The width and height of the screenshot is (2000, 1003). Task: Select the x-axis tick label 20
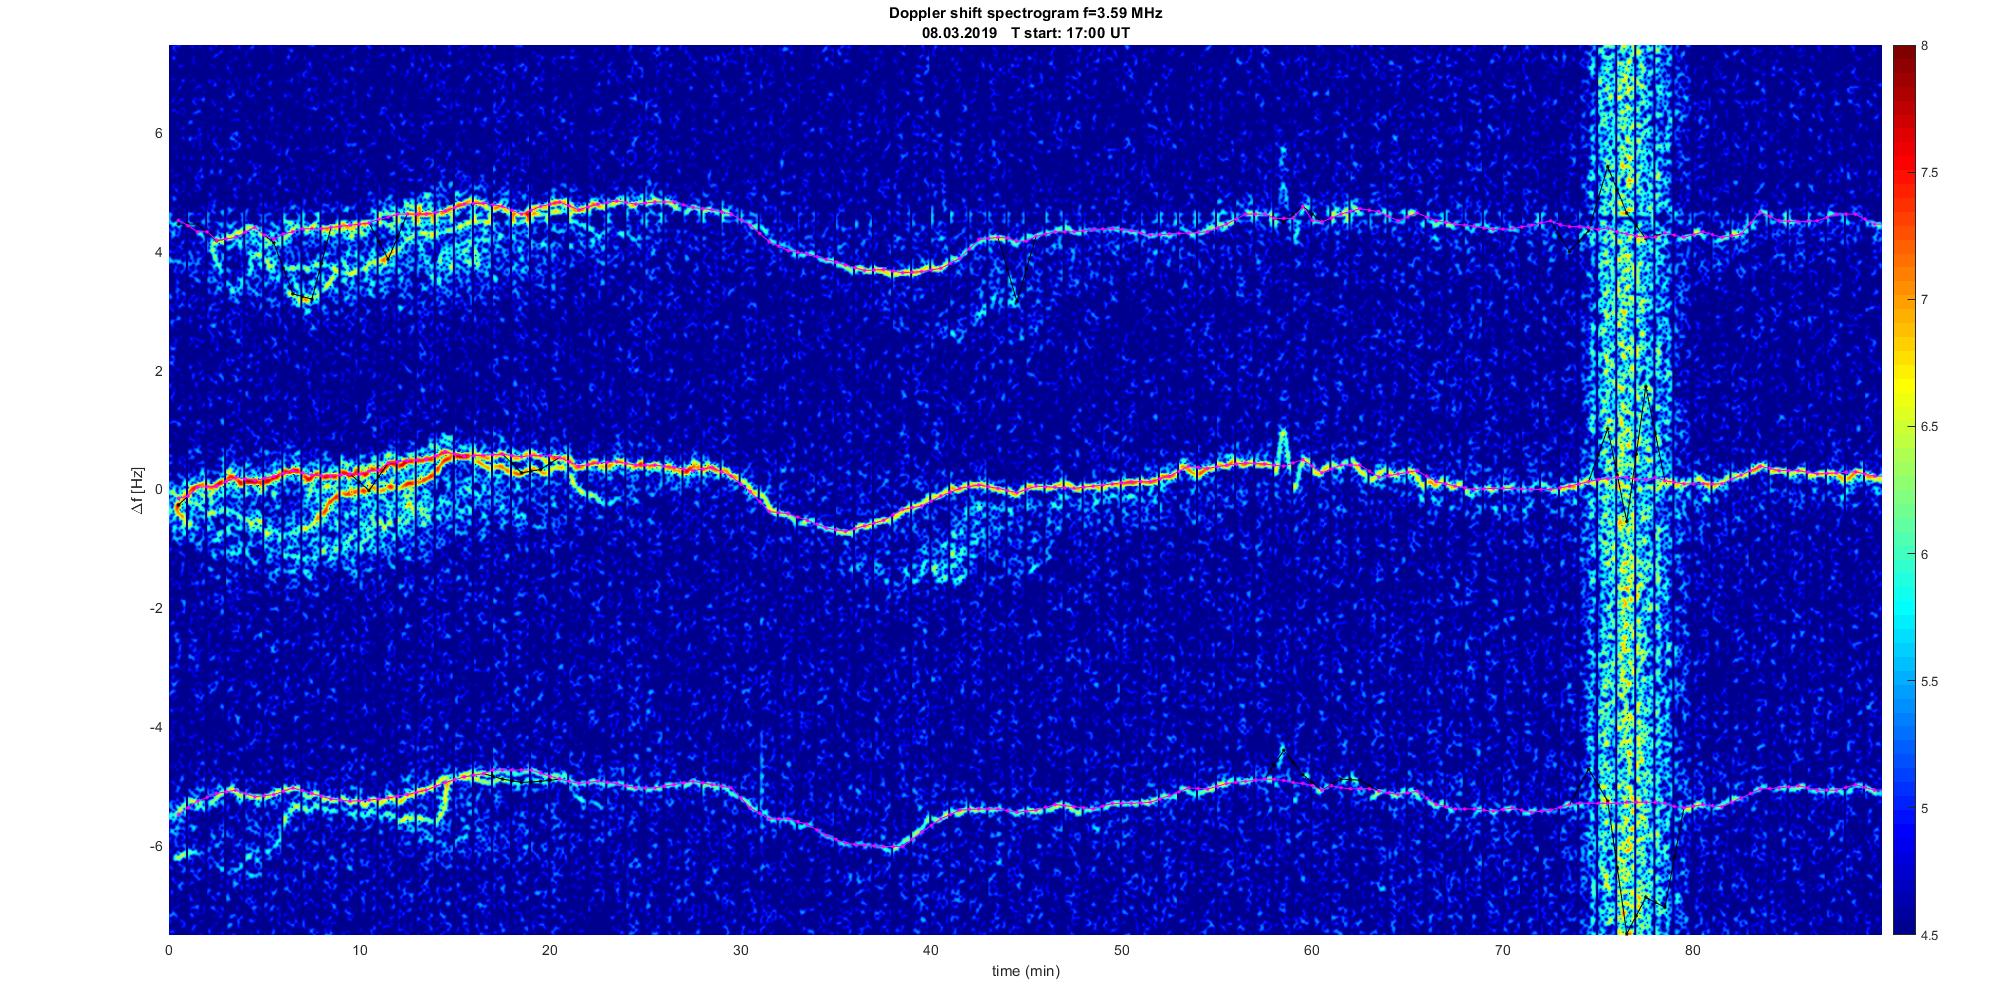coord(550,950)
